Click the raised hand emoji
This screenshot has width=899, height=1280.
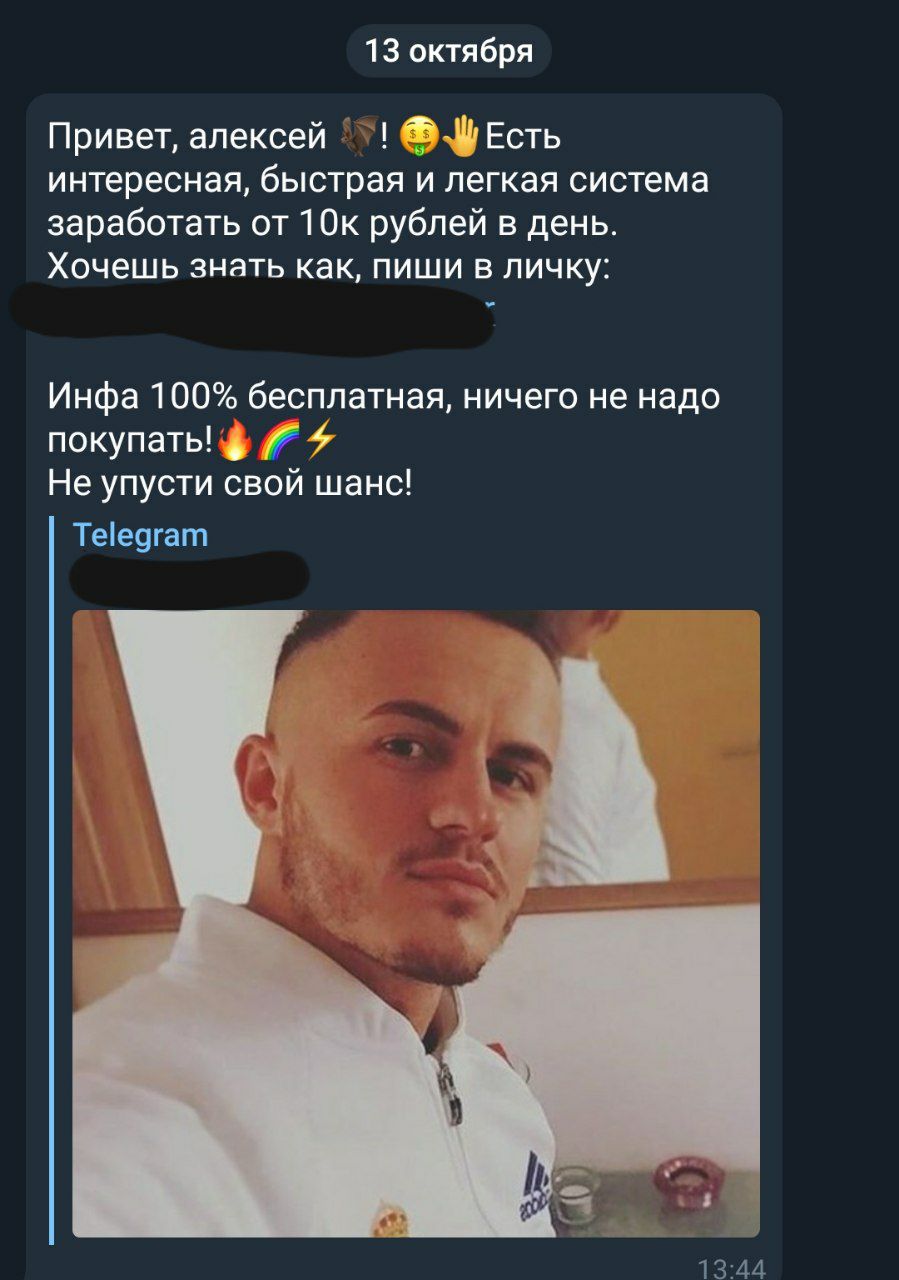461,136
